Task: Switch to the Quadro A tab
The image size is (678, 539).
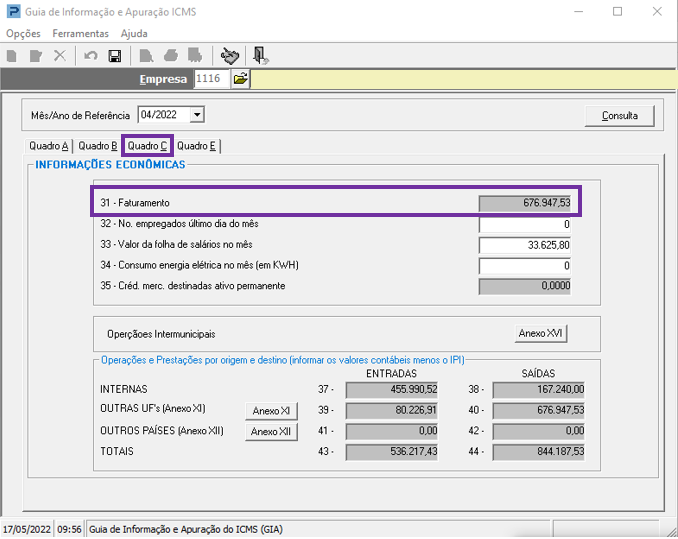Action: click(49, 146)
